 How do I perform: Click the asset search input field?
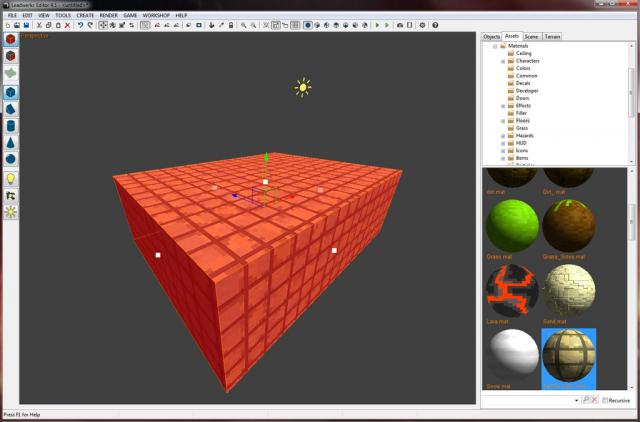tap(530, 400)
